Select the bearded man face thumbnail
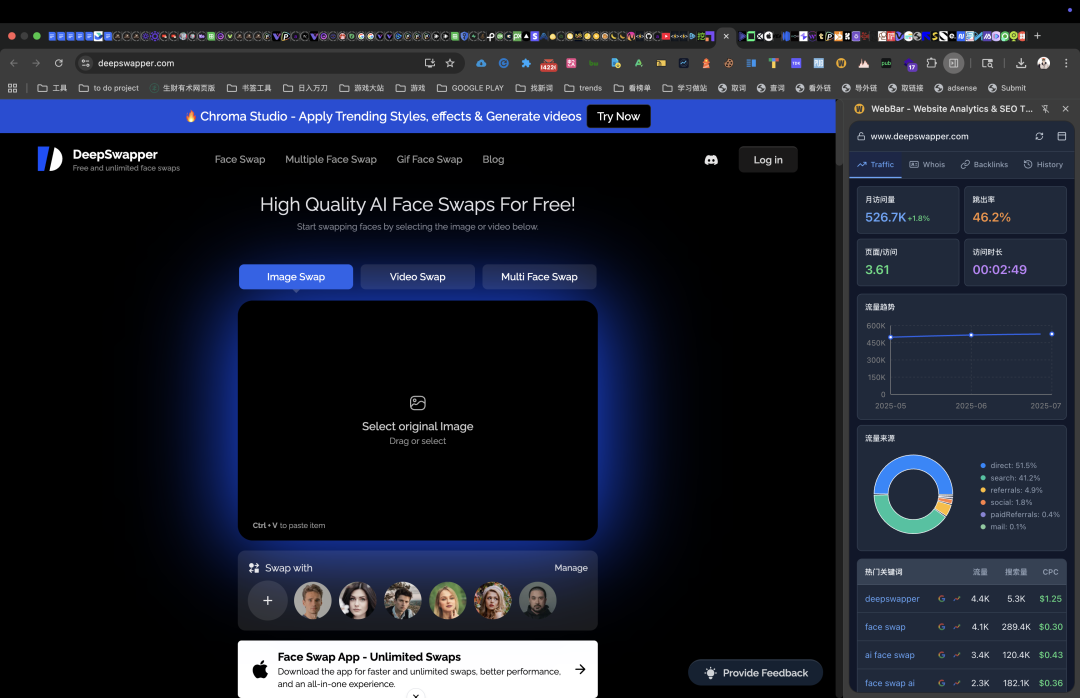Viewport: 1080px width, 698px height. coord(537,600)
